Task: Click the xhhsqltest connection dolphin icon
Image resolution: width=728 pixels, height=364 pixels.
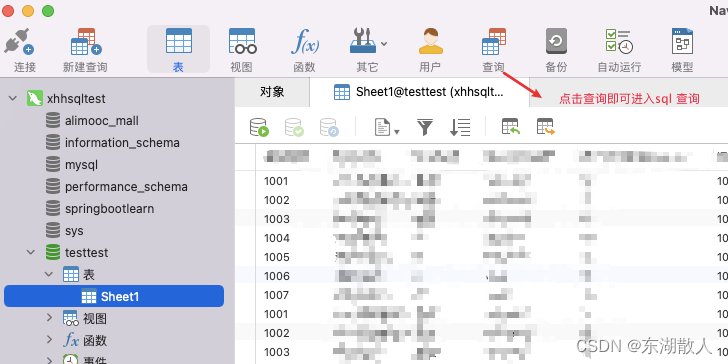Action: (x=35, y=98)
